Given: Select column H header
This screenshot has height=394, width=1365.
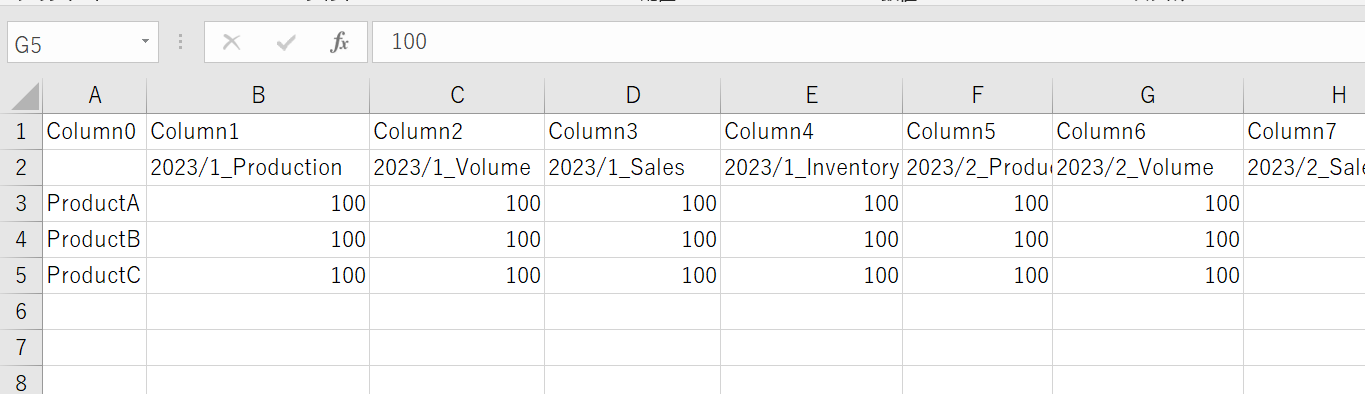Looking at the screenshot, I should coord(1305,95).
